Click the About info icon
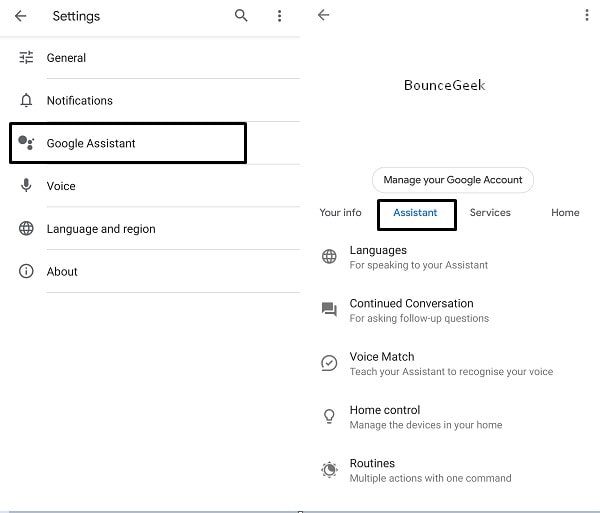 (x=26, y=271)
